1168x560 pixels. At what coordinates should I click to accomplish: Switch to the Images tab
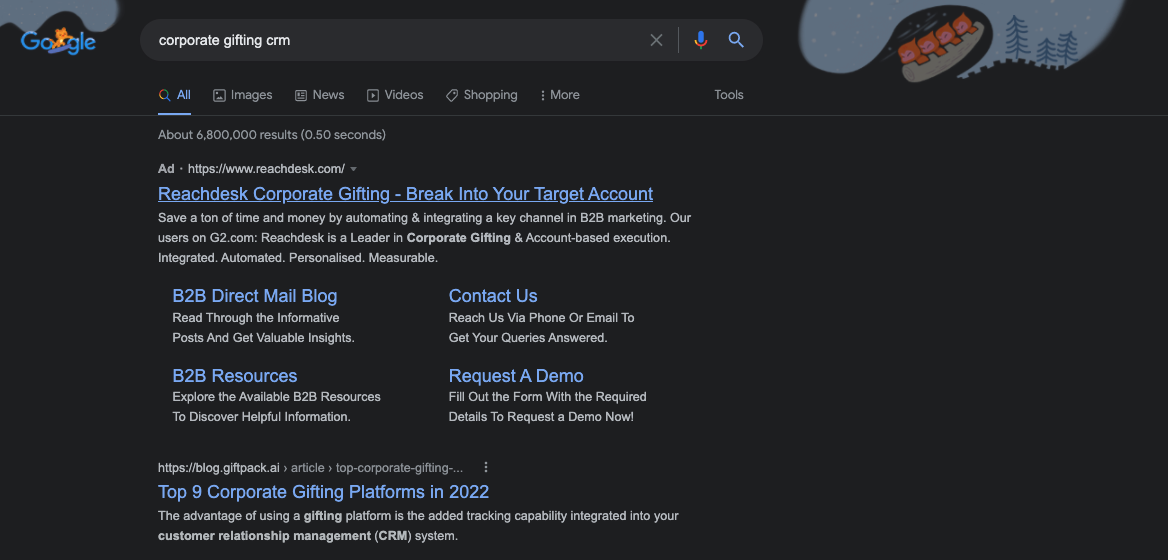tap(242, 95)
